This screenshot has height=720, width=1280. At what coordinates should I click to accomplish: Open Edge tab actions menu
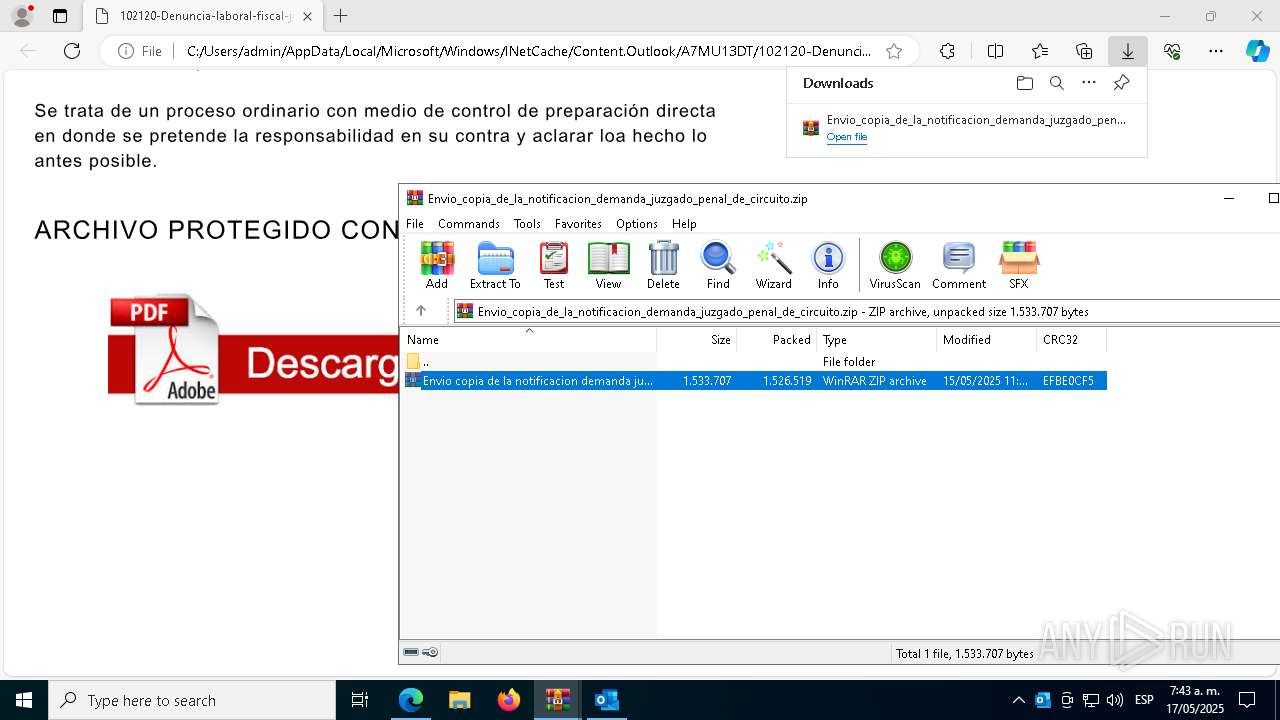point(60,16)
